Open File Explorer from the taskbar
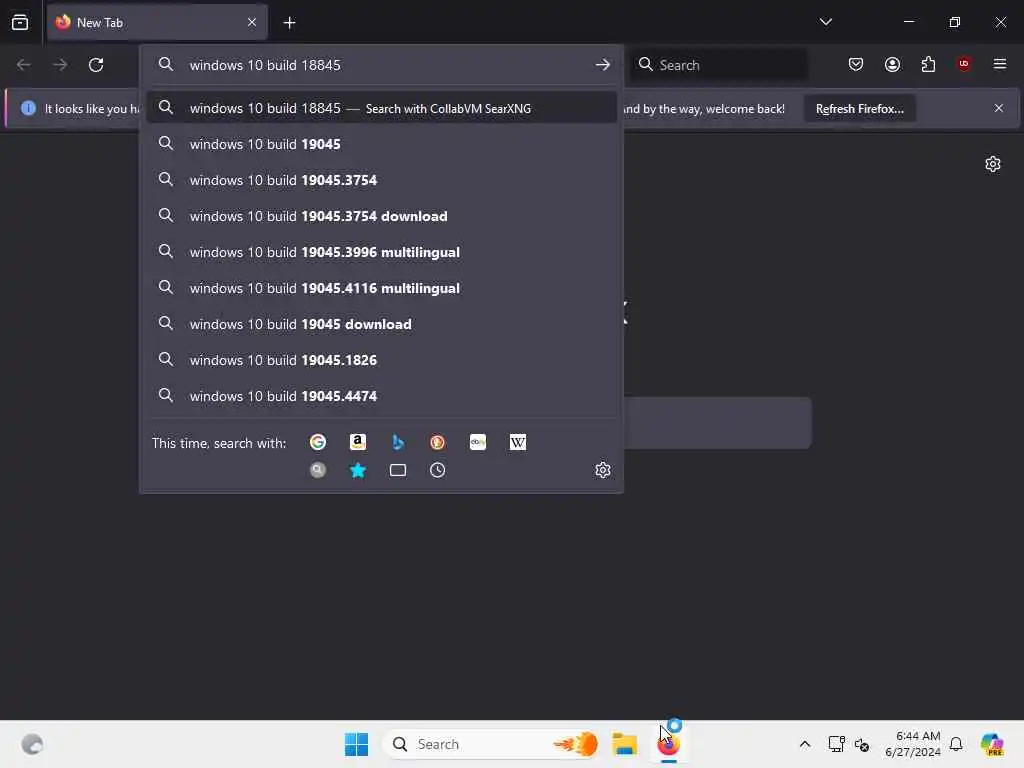 pos(625,744)
